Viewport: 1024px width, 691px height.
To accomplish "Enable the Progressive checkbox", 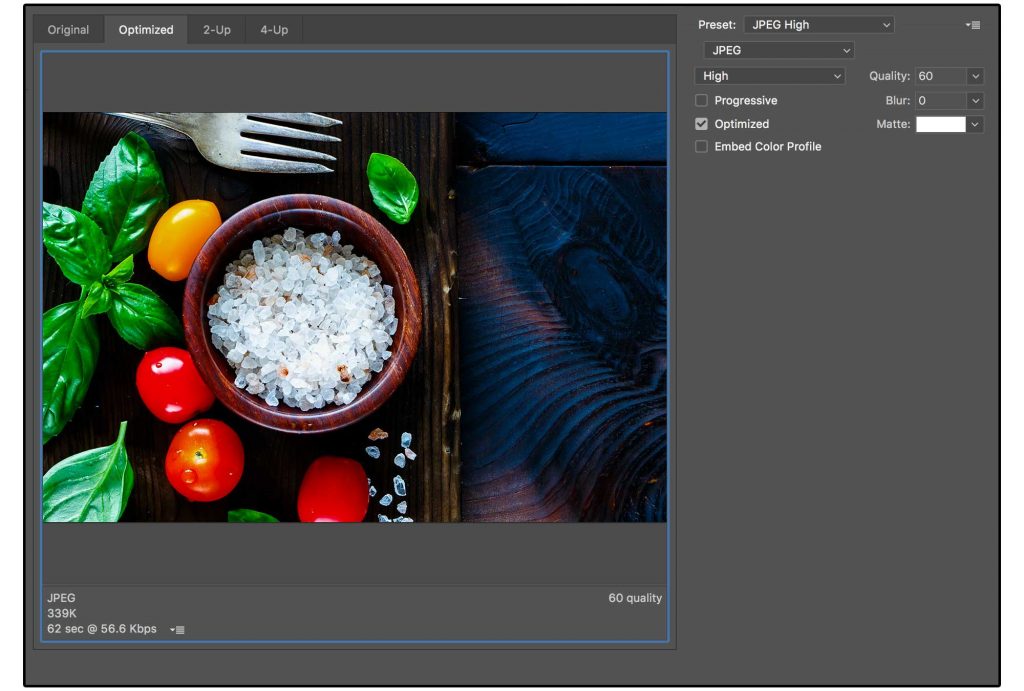I will point(701,101).
